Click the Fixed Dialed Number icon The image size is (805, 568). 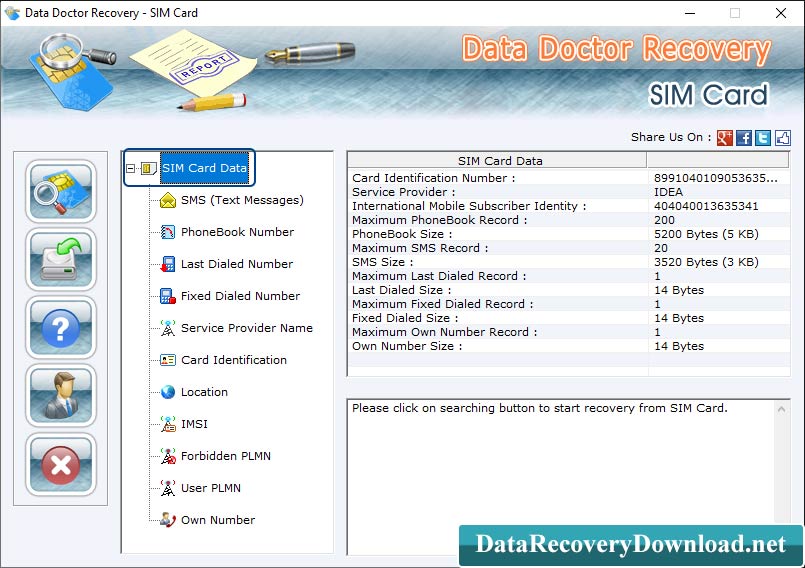168,296
